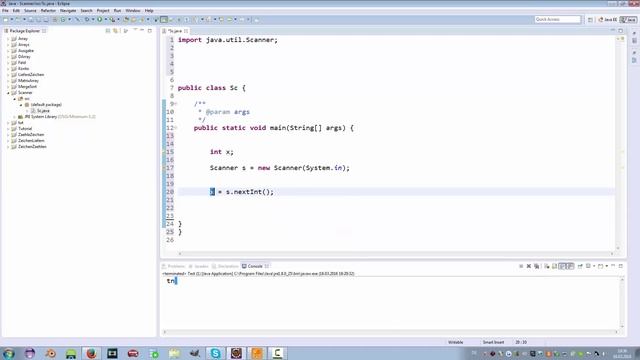
Task: Click the Firefox icon in taskbar
Action: click(91, 353)
